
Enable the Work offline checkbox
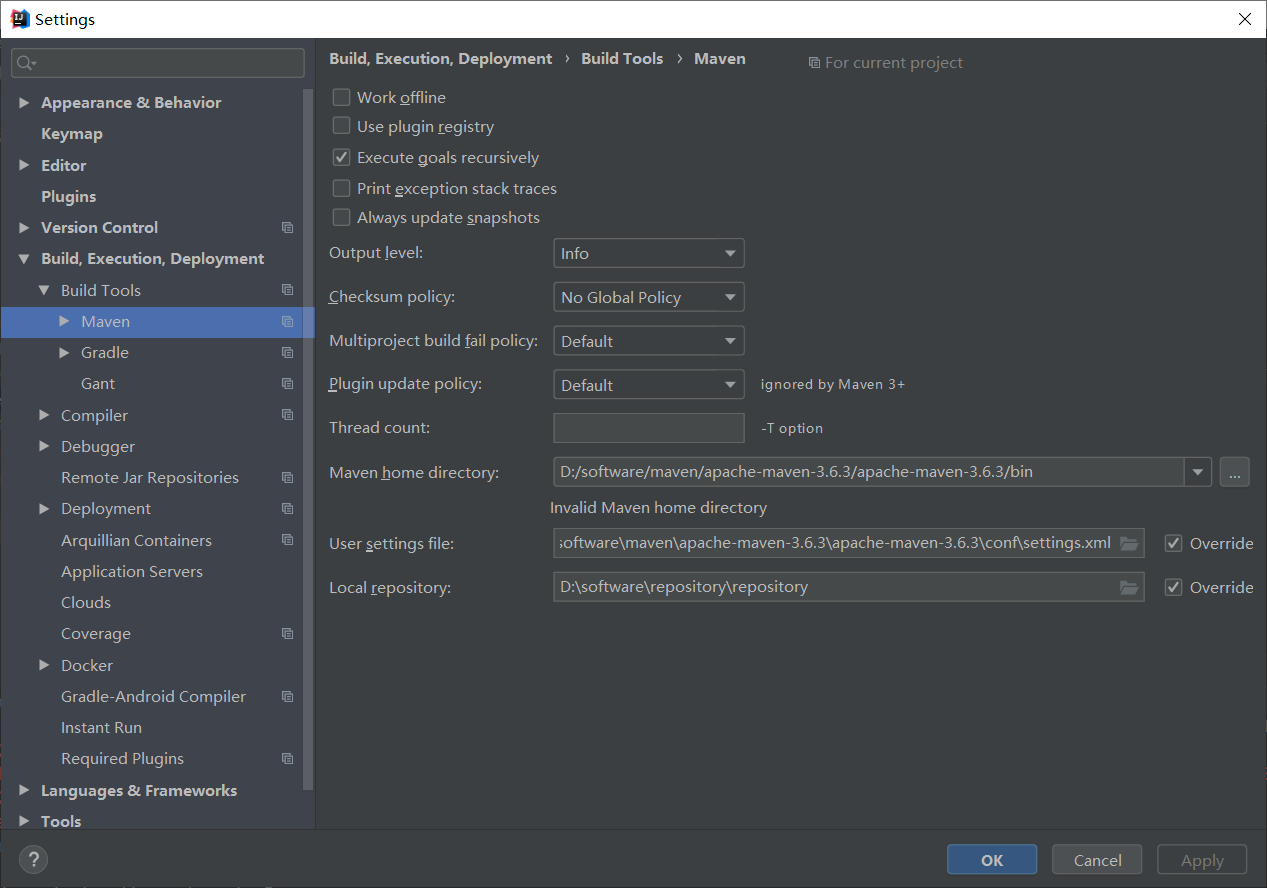pyautogui.click(x=341, y=97)
